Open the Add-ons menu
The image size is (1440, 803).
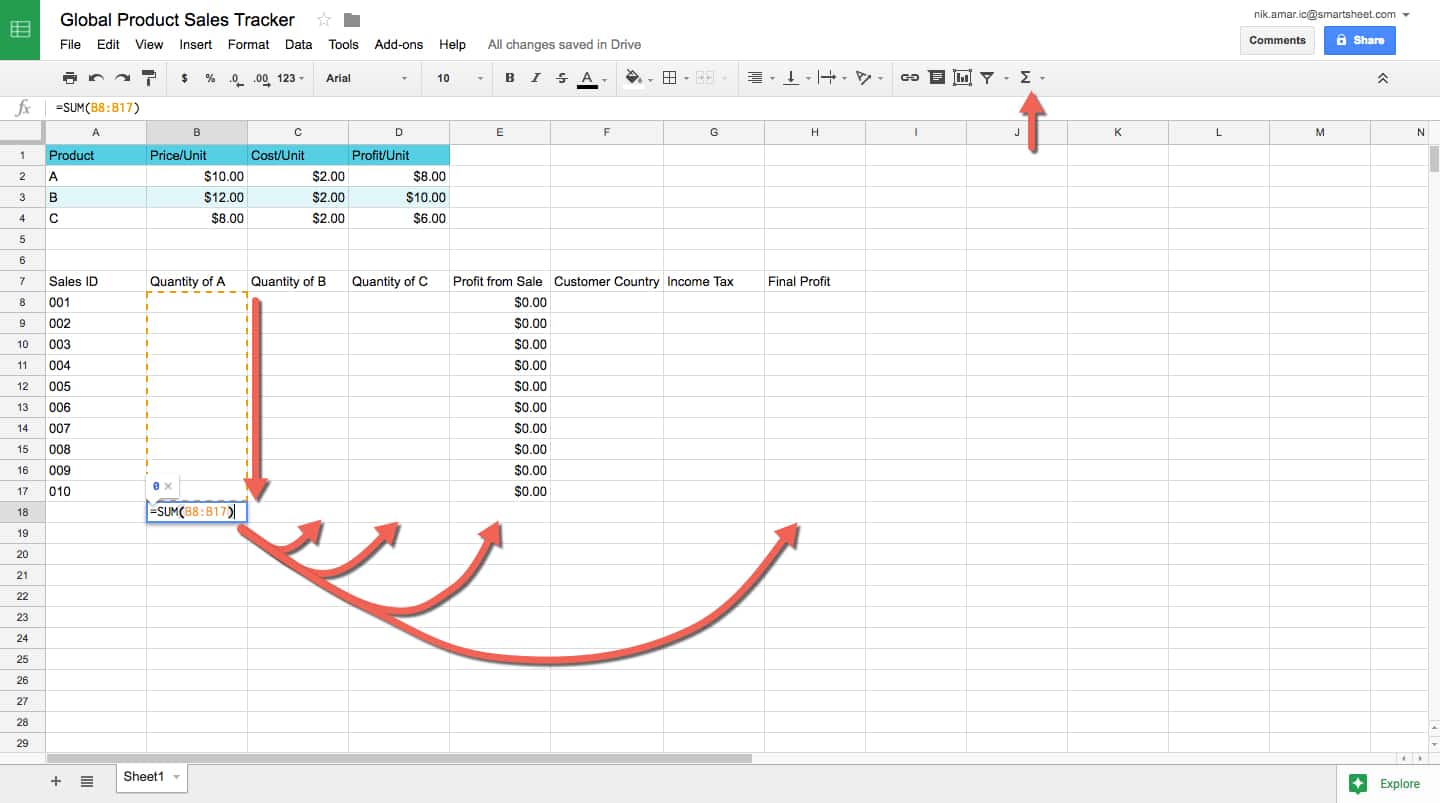(x=398, y=44)
